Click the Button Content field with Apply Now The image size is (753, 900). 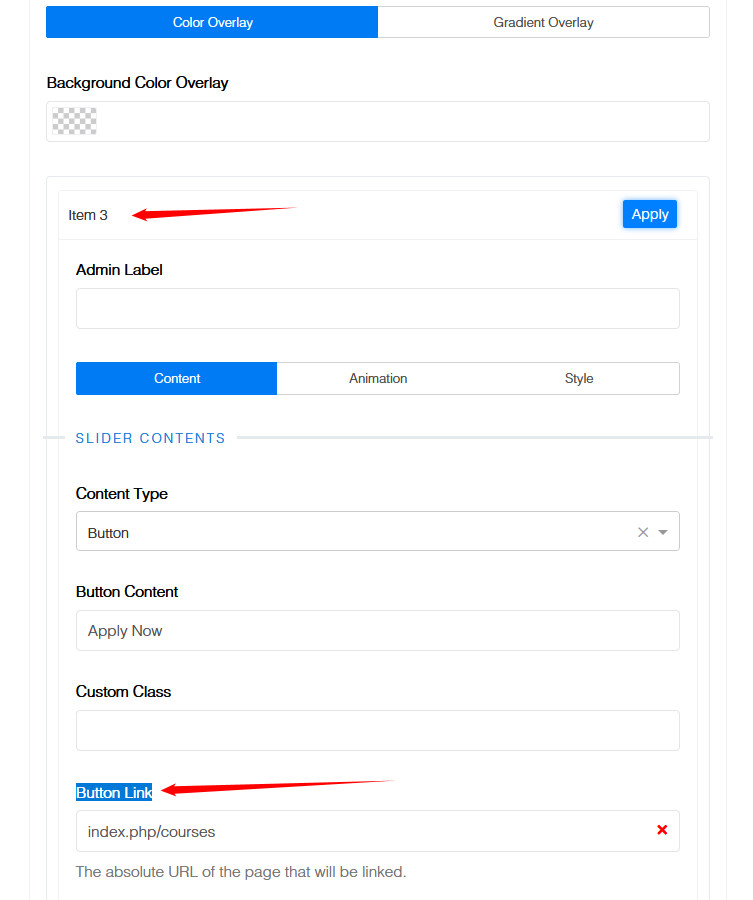(377, 631)
